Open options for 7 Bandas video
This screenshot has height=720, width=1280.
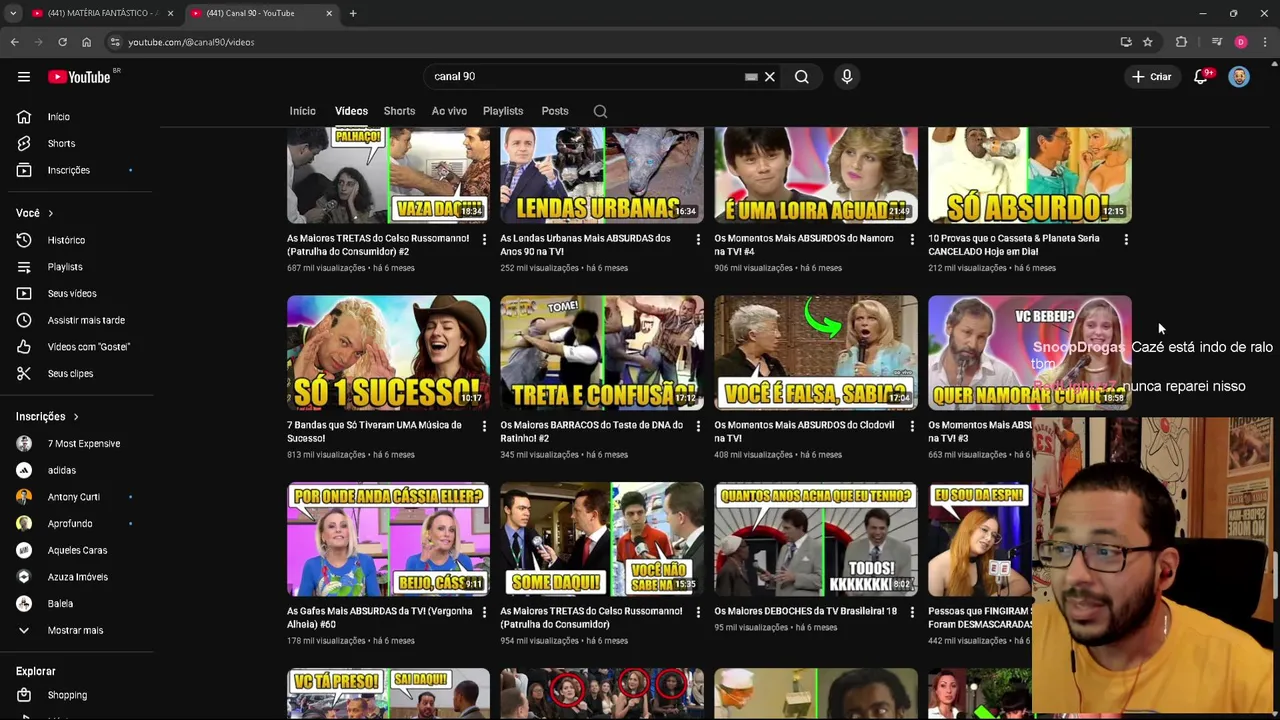(x=484, y=427)
